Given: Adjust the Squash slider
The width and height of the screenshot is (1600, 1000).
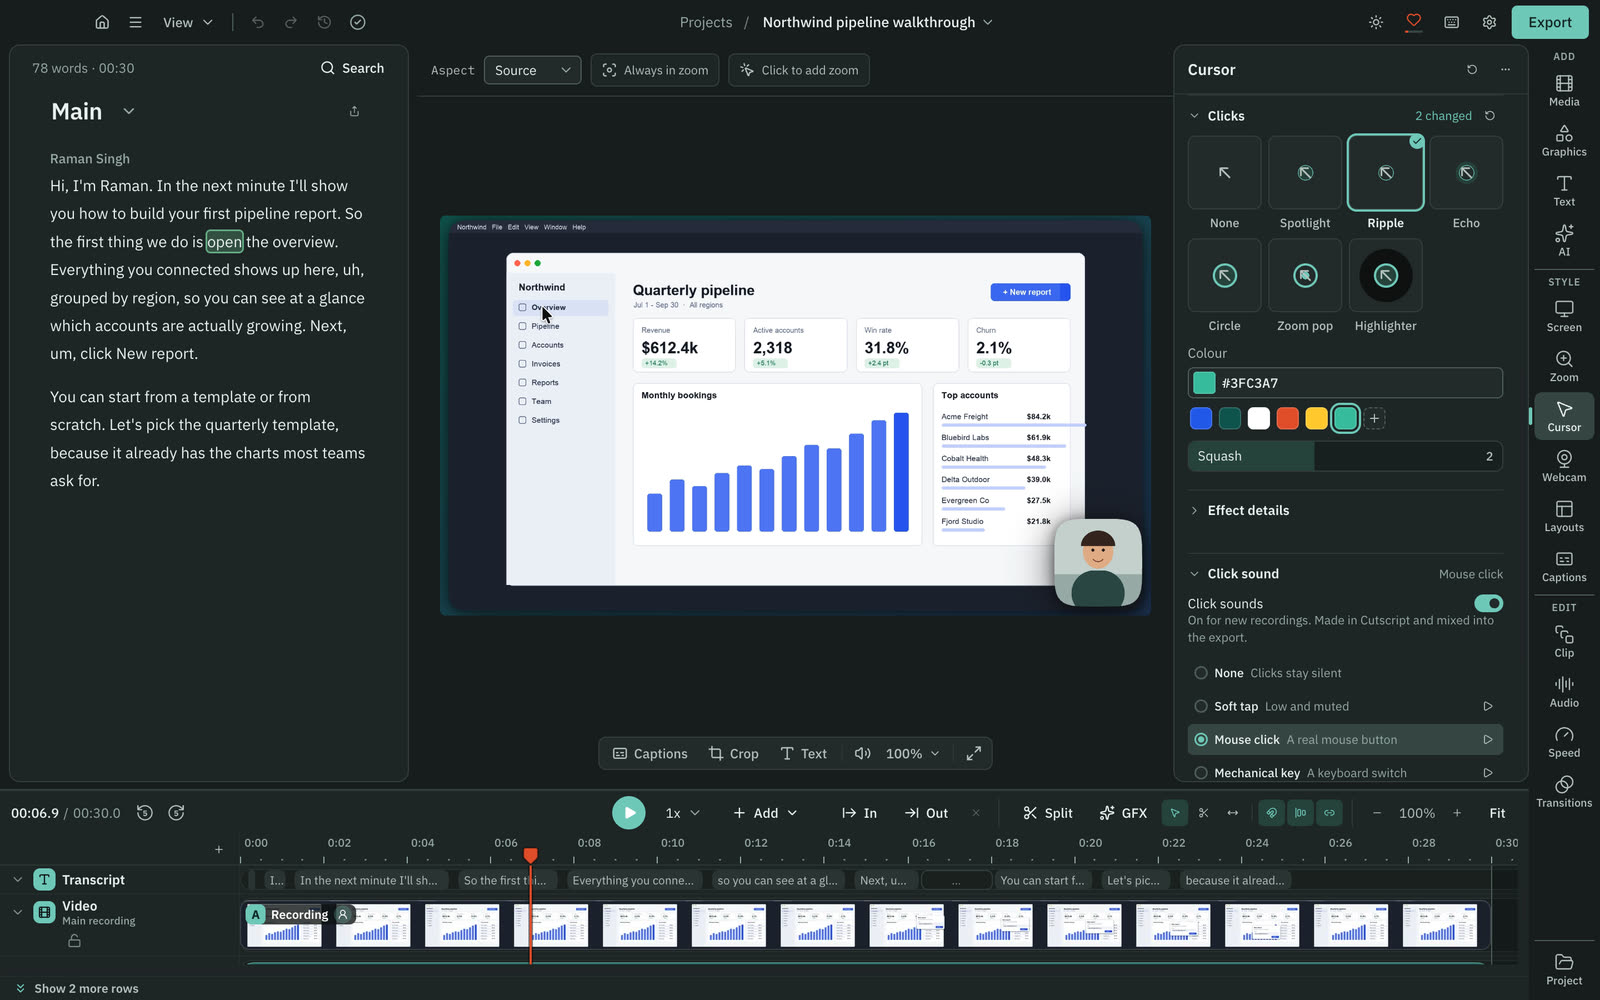Looking at the screenshot, I should click(x=1345, y=456).
